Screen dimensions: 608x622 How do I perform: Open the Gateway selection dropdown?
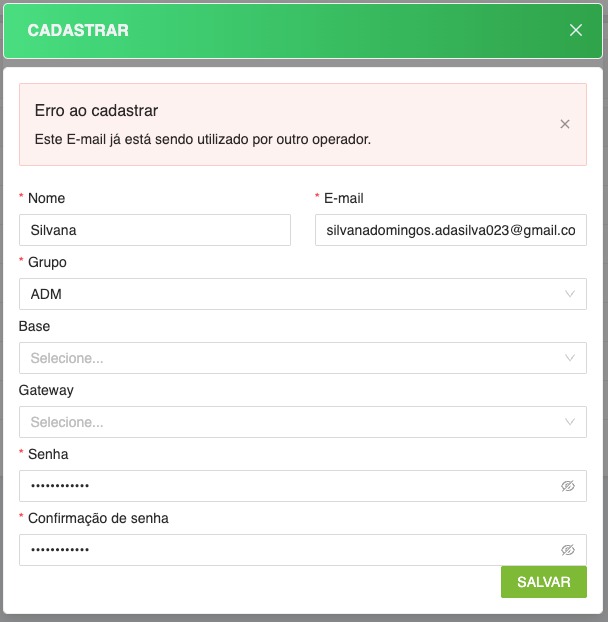point(302,422)
